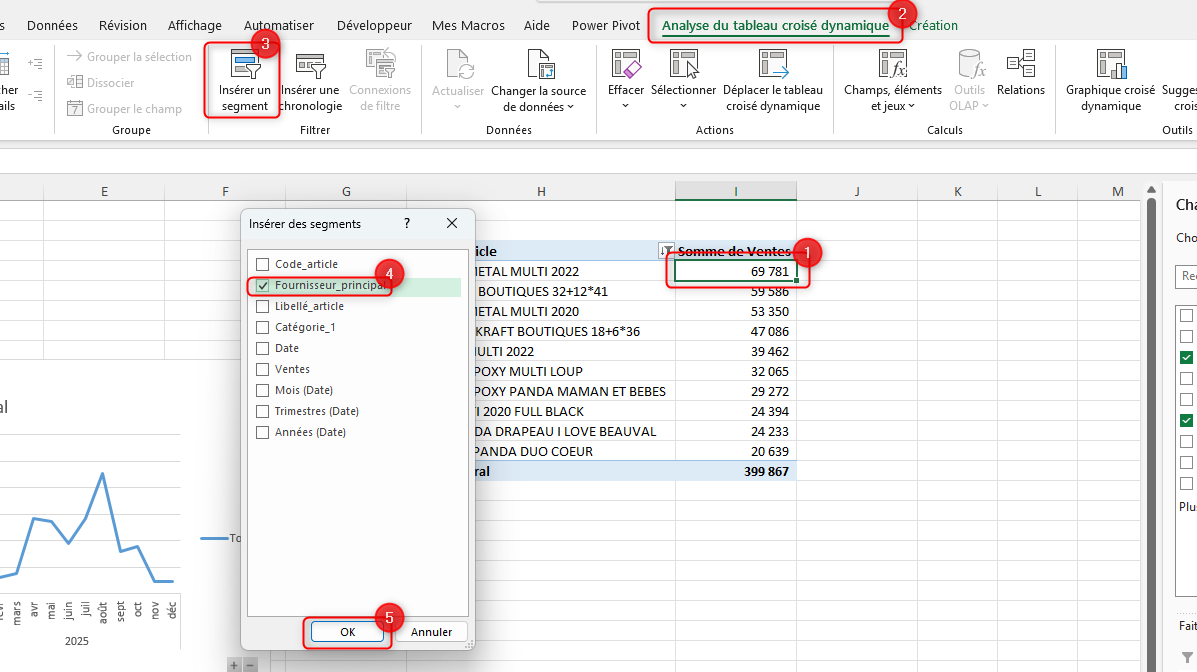This screenshot has width=1197, height=672.
Task: Check the Catégorie_1 checkbox
Action: pyautogui.click(x=263, y=328)
